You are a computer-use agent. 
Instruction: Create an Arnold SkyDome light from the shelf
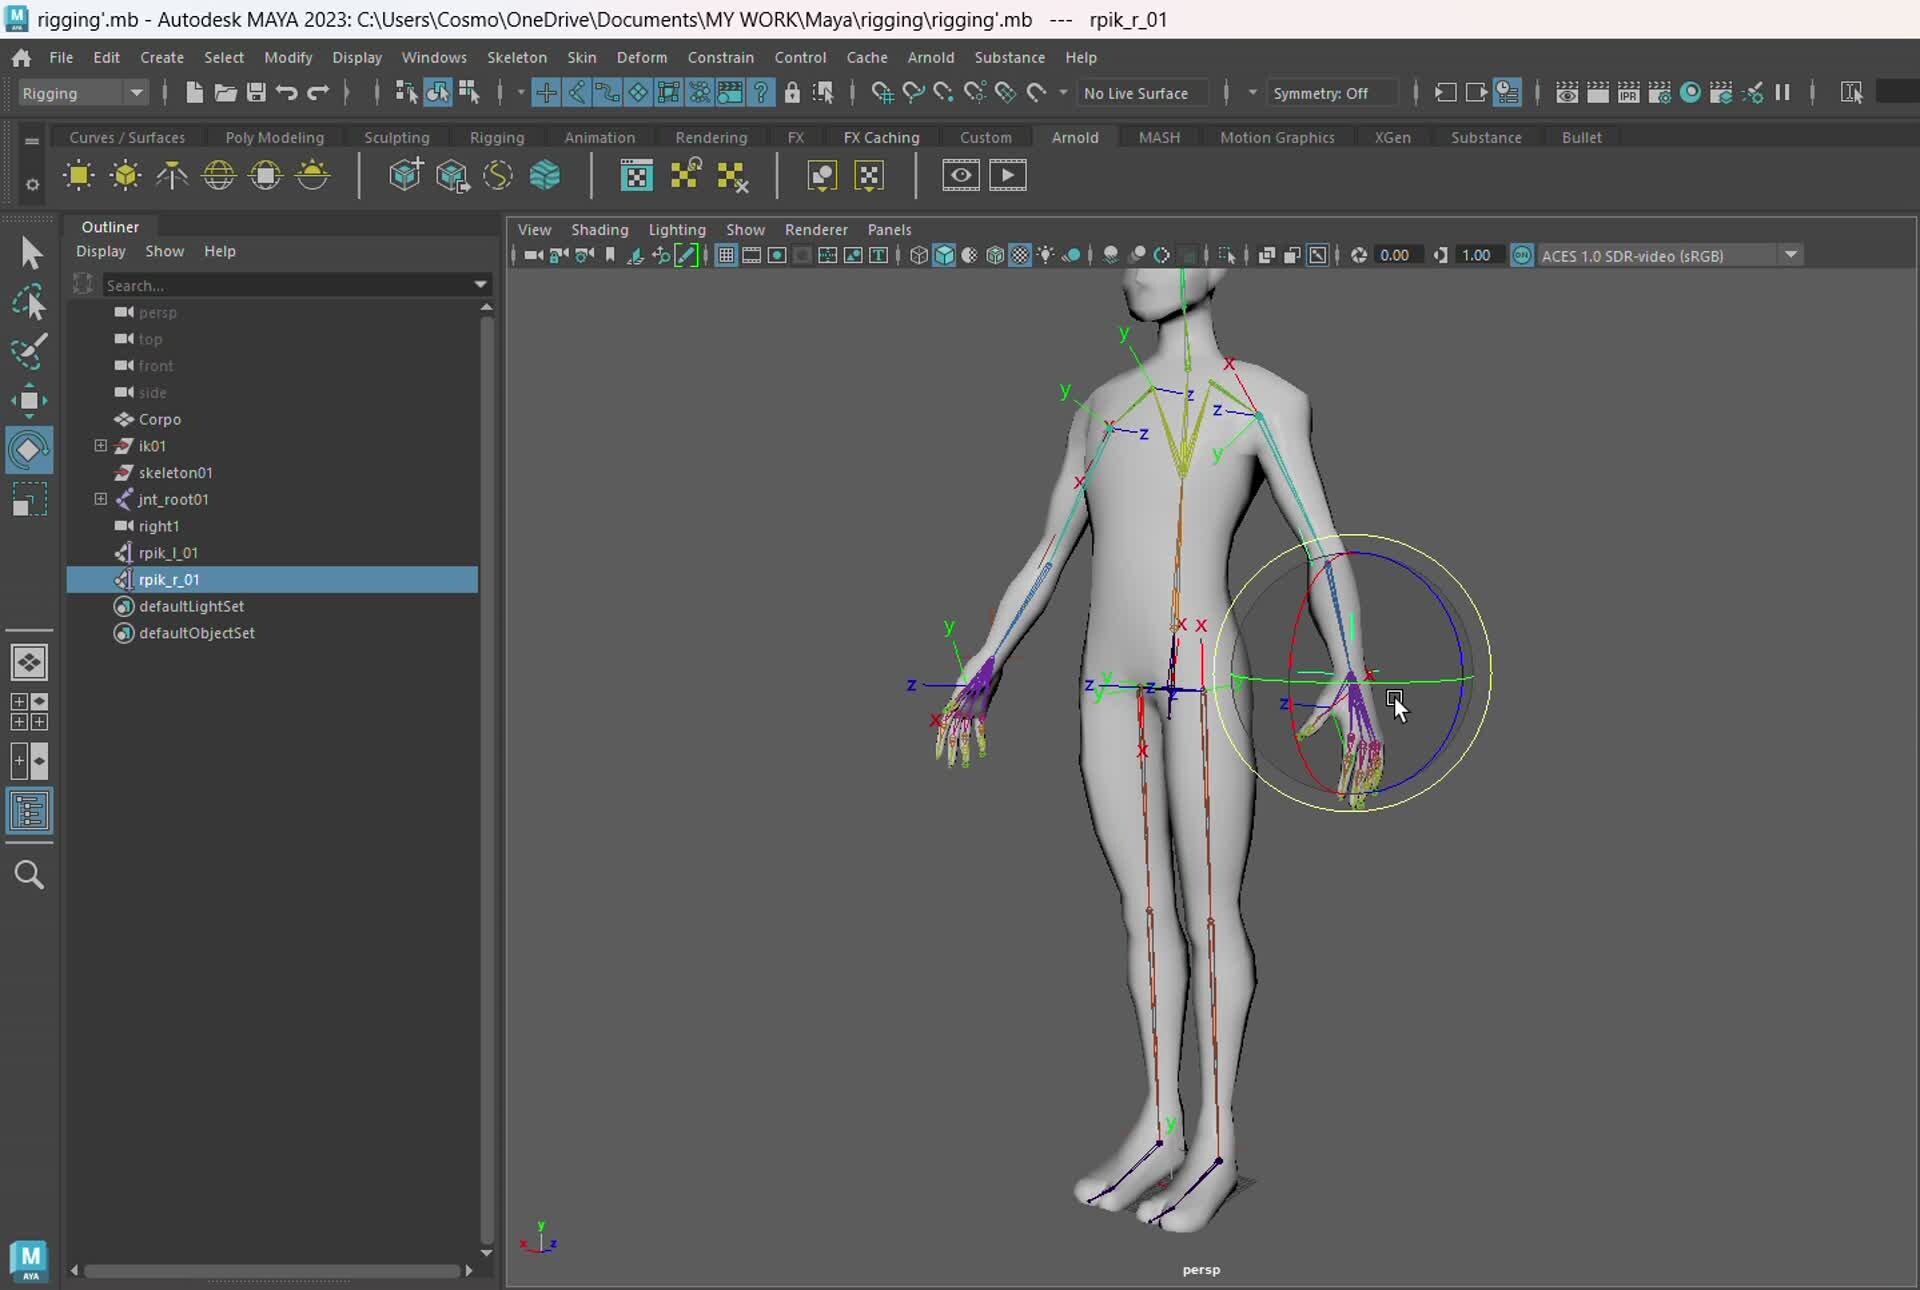tap(218, 175)
